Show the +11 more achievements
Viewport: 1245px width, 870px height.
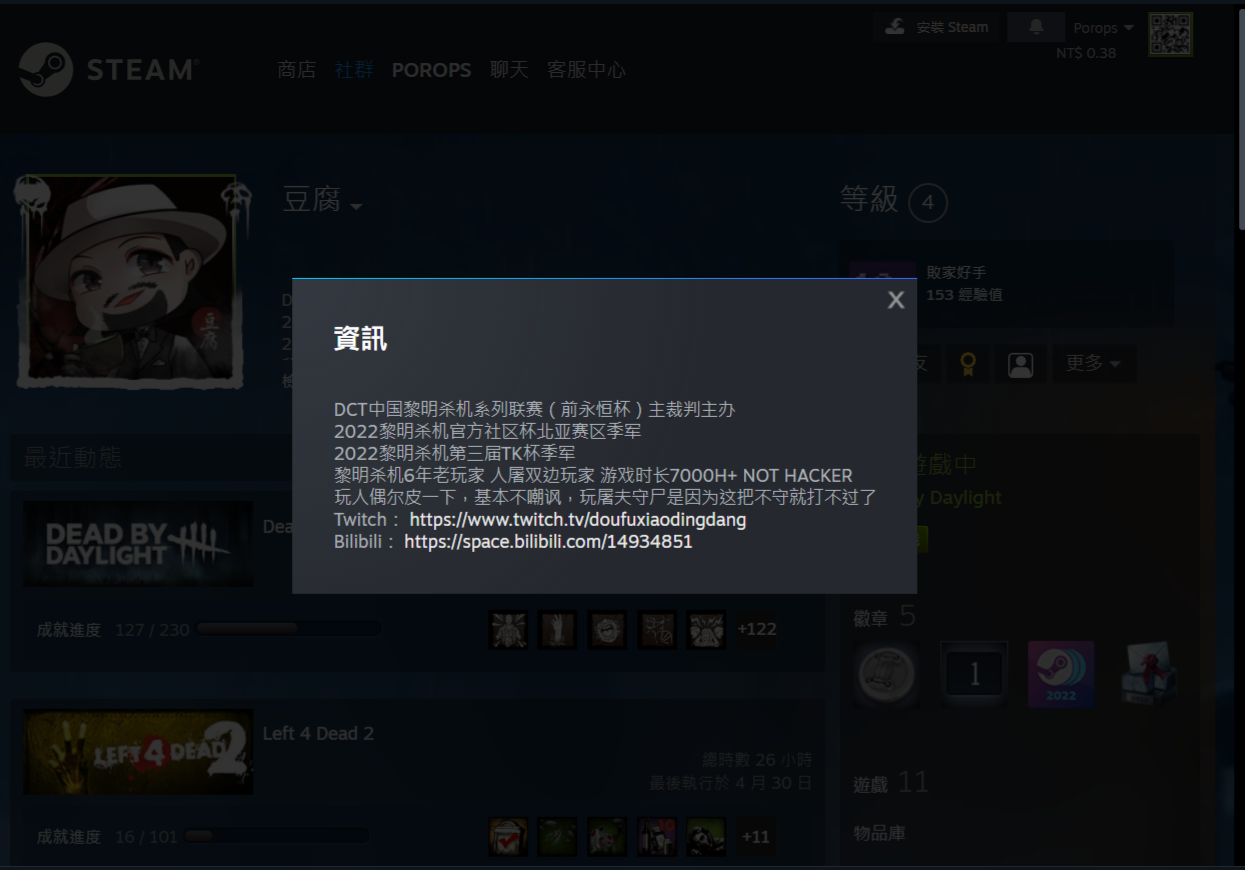click(x=755, y=836)
